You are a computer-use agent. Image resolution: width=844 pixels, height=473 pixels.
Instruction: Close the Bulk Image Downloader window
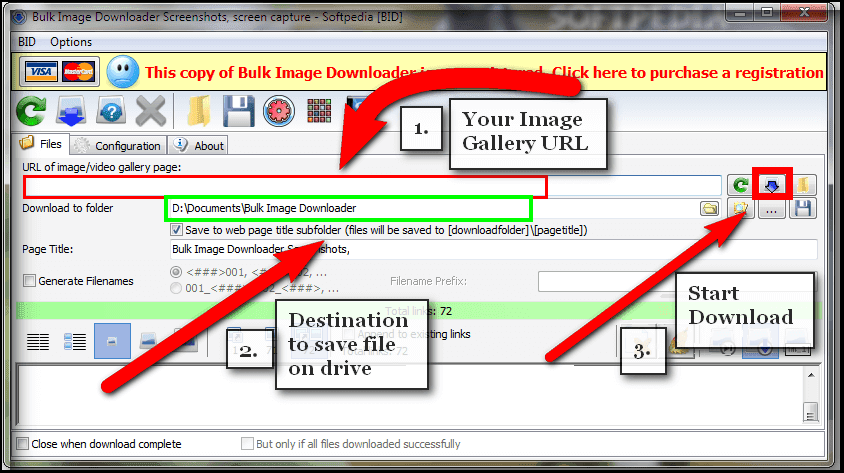coord(804,12)
